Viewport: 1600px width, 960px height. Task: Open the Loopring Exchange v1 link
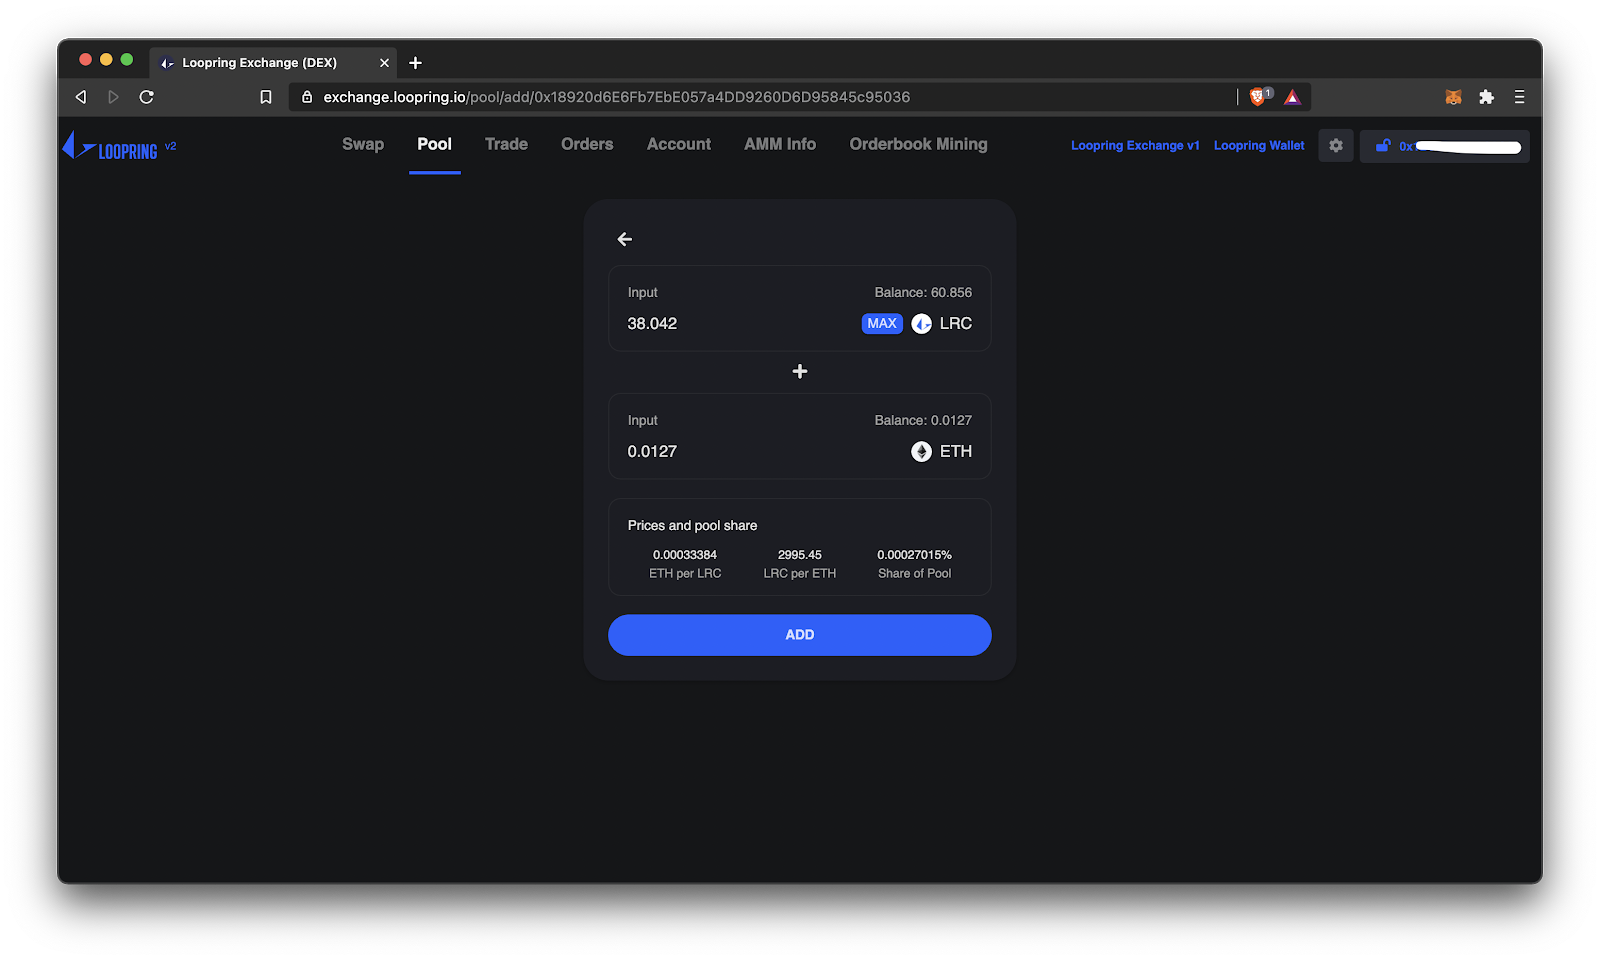click(1135, 146)
